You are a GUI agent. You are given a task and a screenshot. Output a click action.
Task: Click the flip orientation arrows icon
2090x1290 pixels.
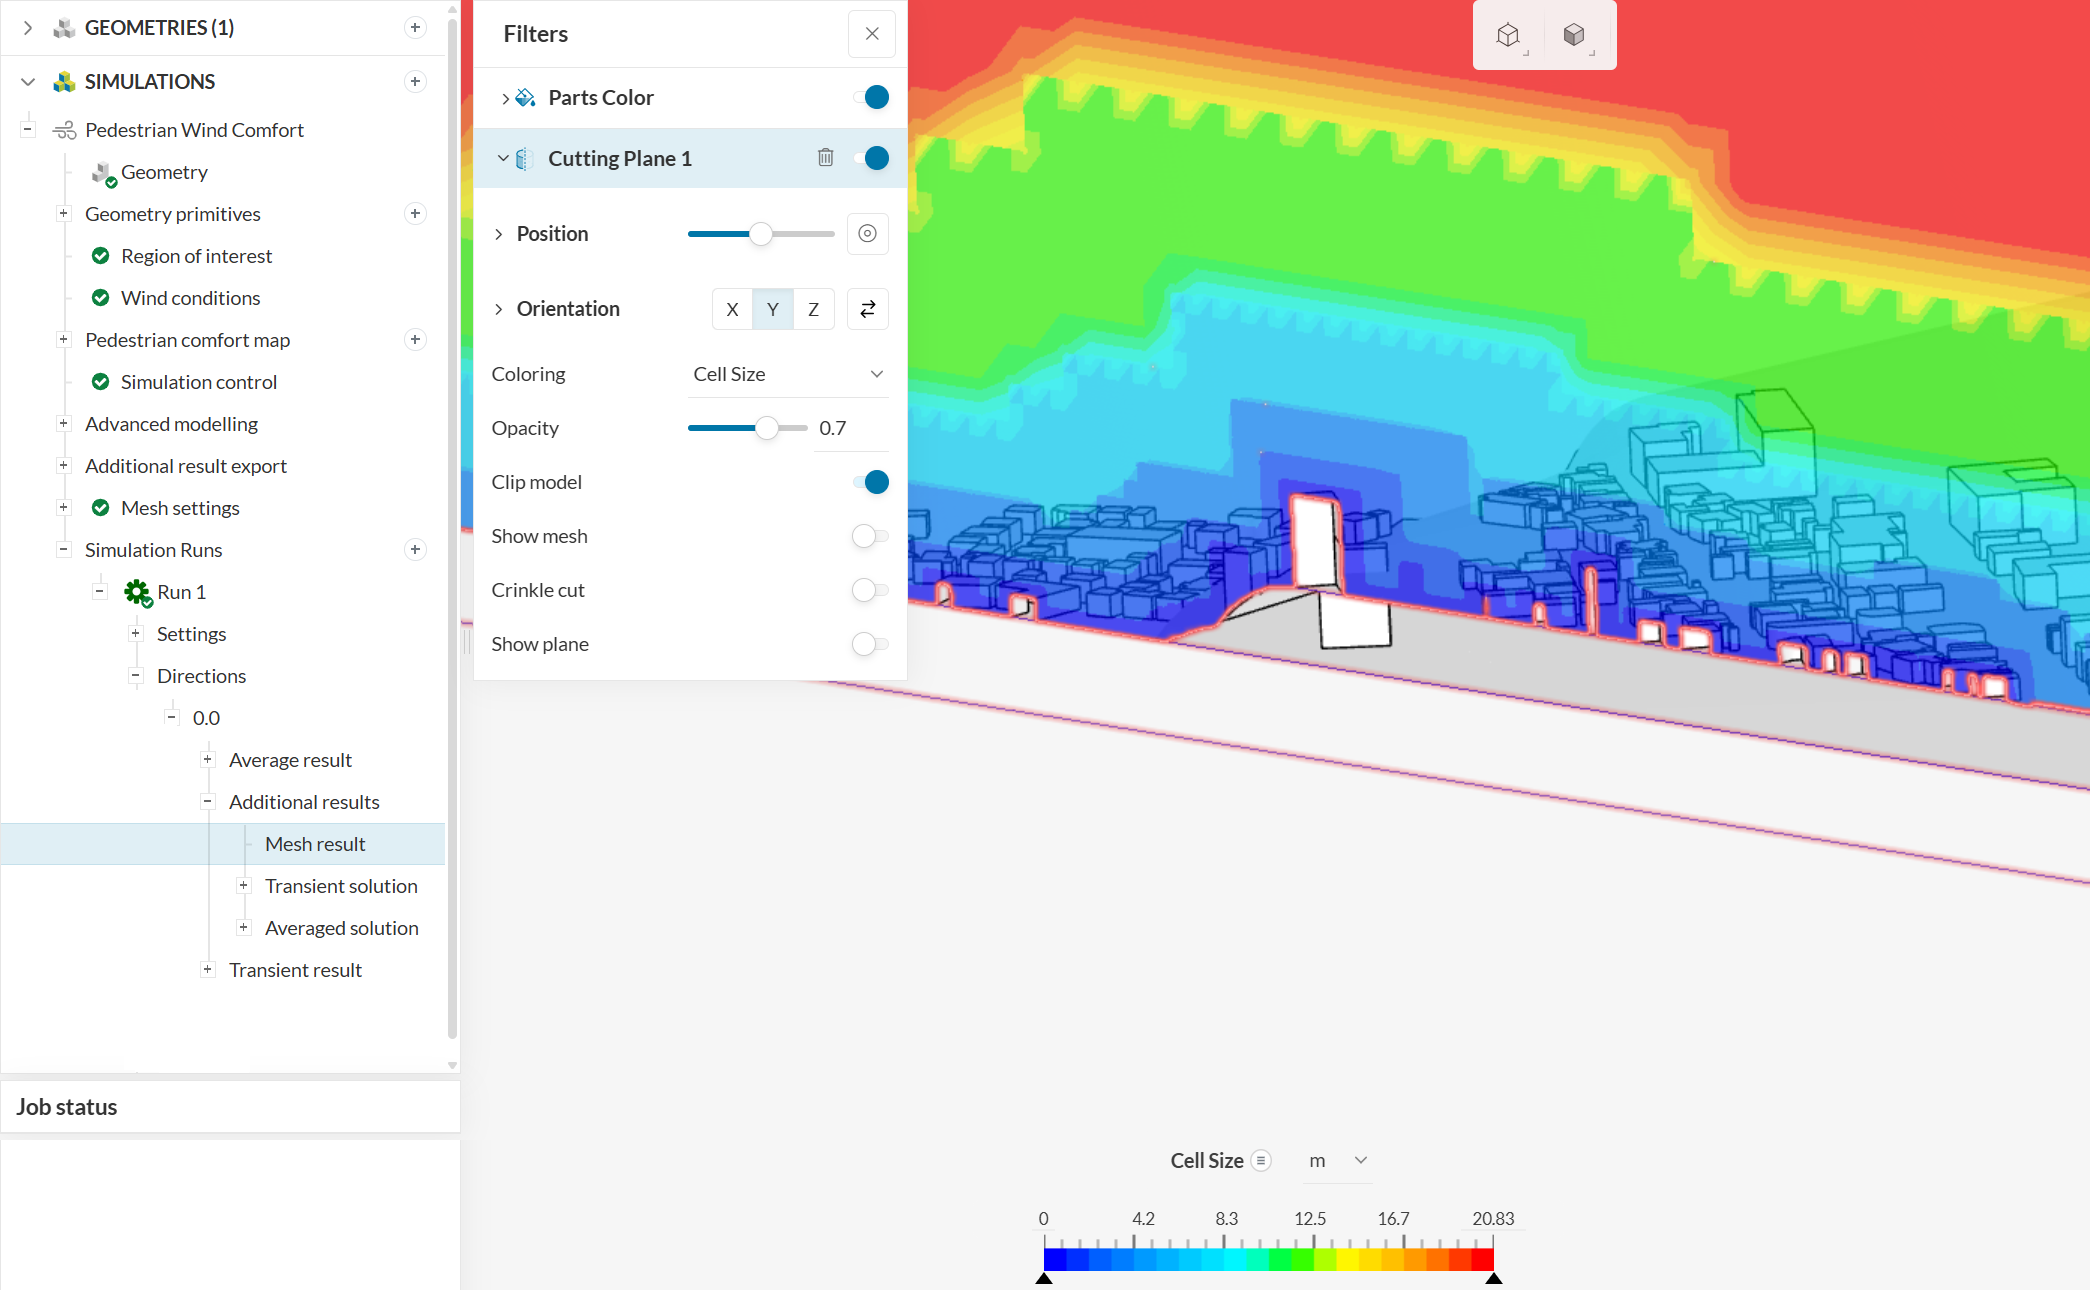[x=867, y=309]
